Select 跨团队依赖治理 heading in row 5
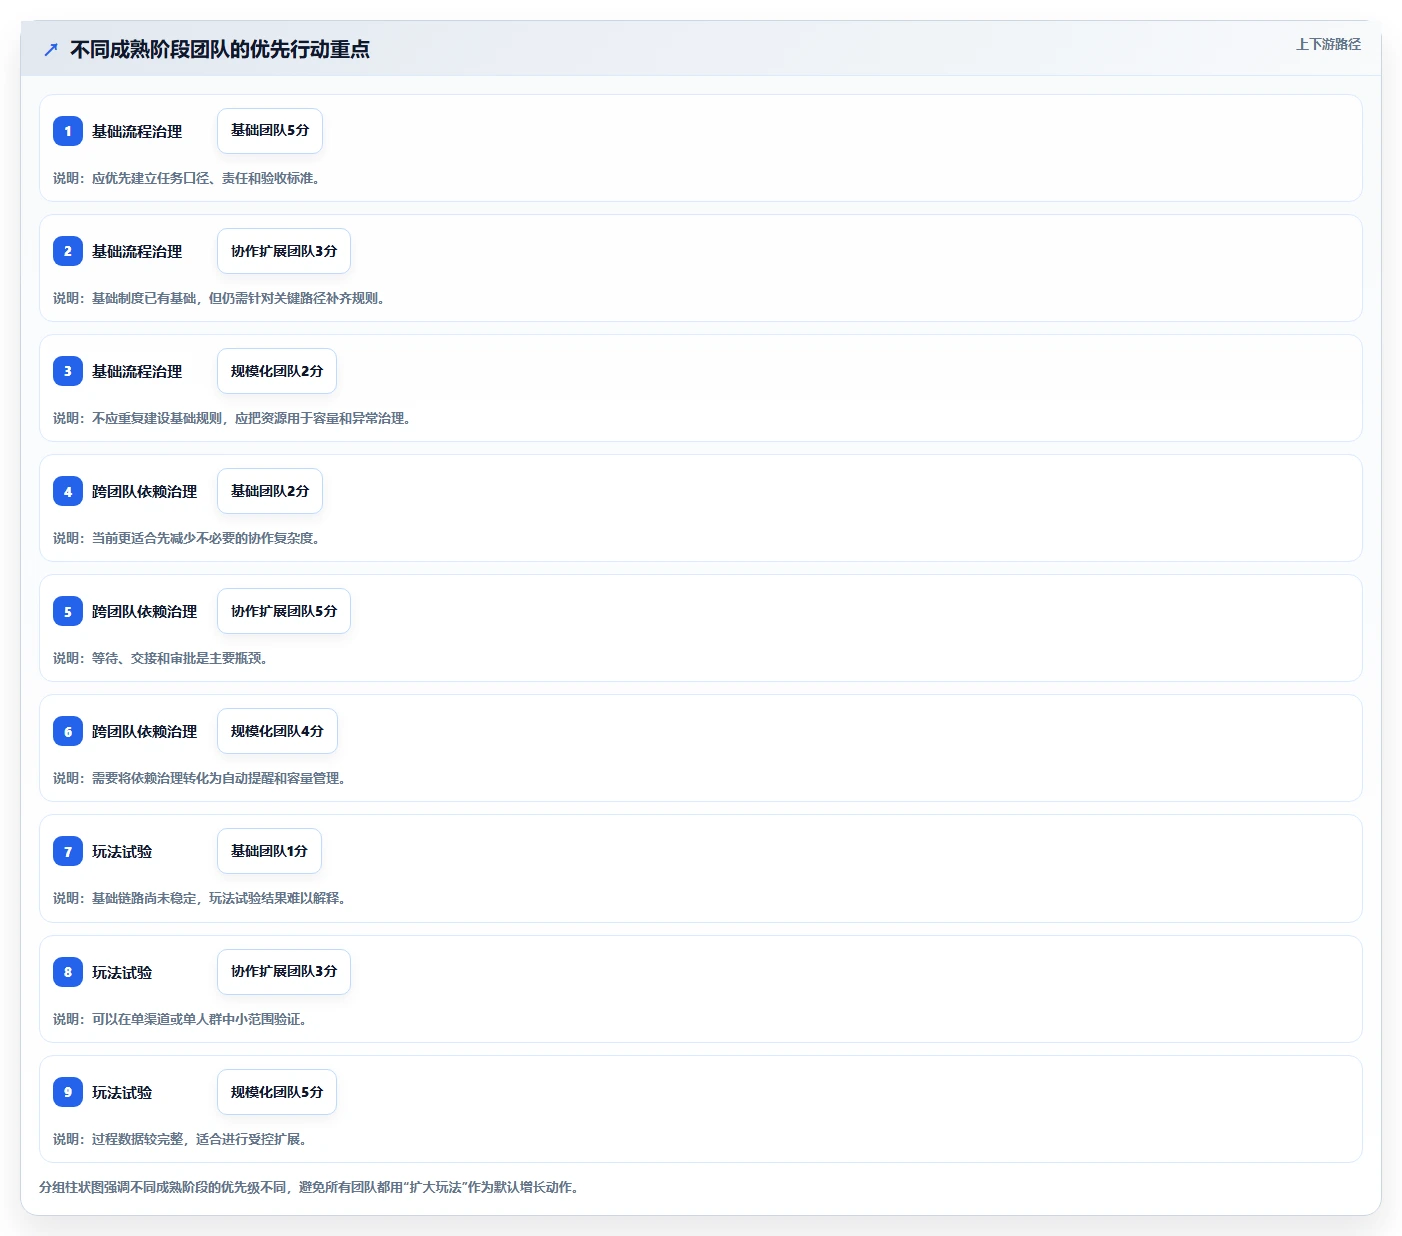Viewport: 1402px width, 1236px height. (x=145, y=611)
